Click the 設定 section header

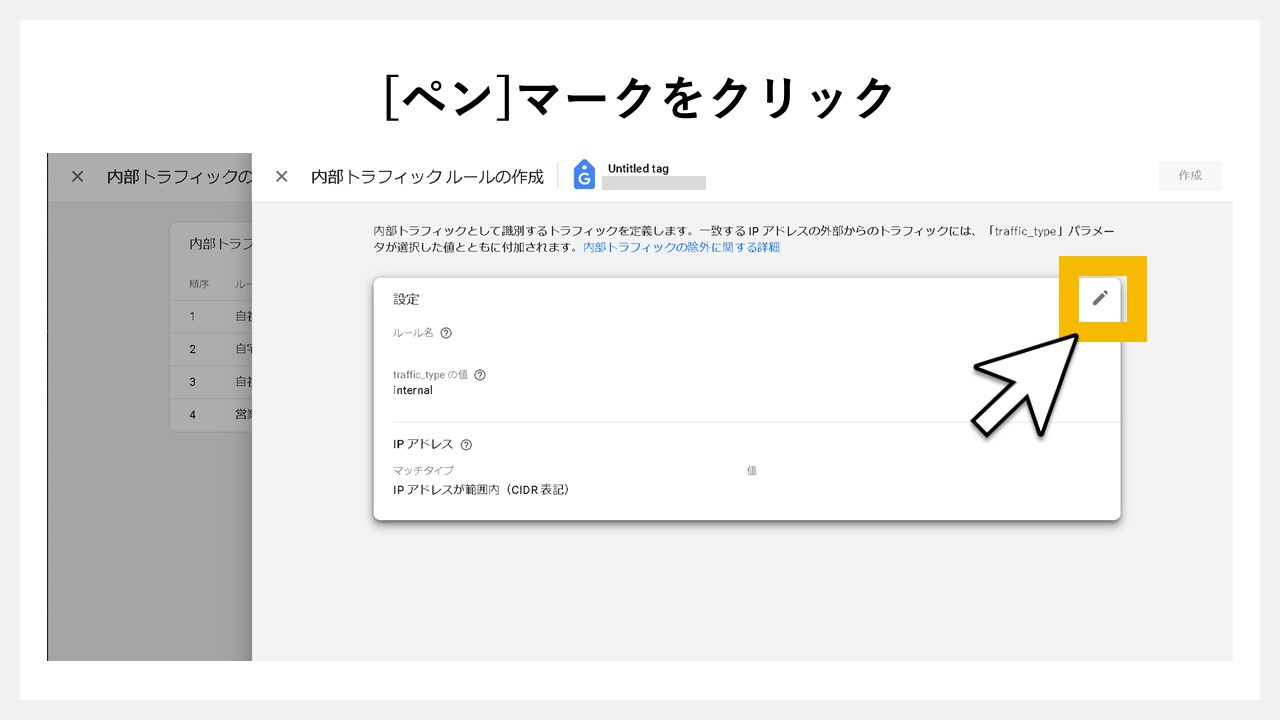pos(406,298)
